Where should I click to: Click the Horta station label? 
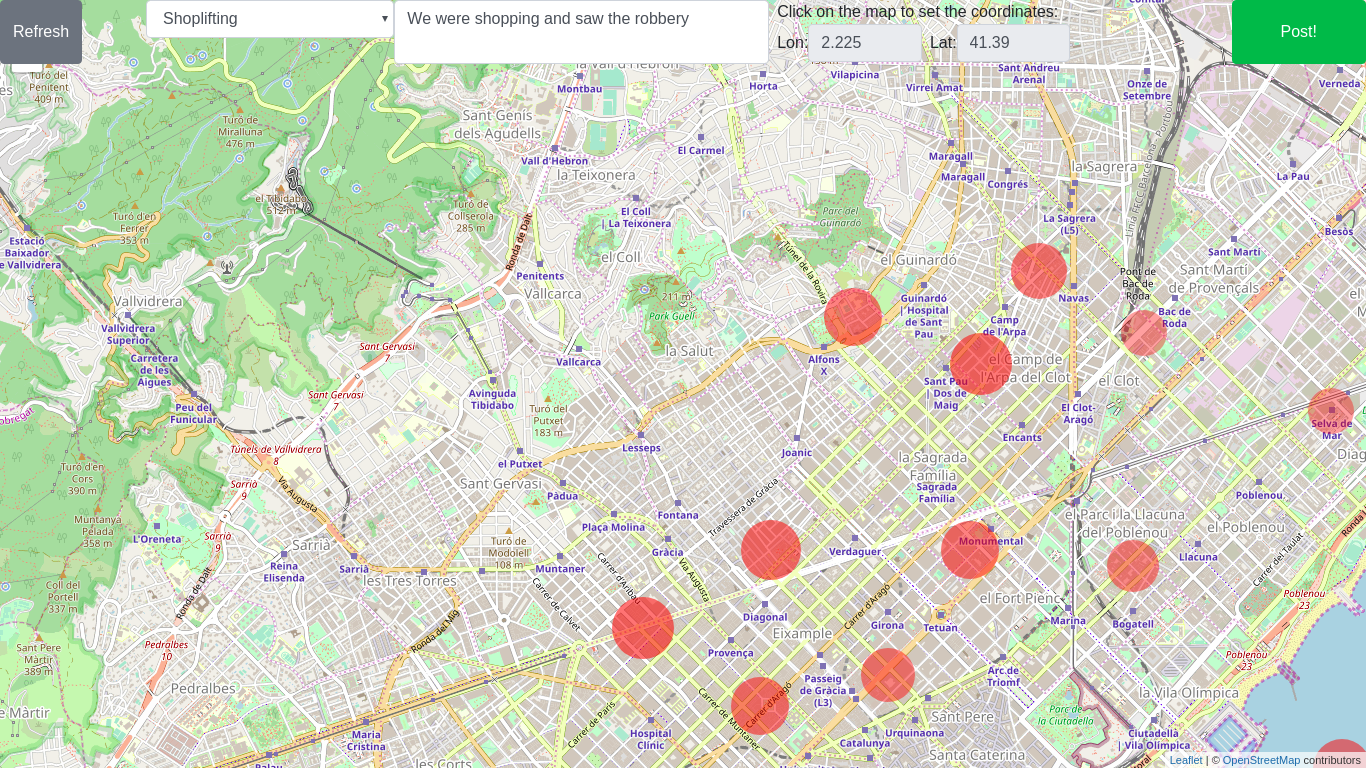[763, 86]
